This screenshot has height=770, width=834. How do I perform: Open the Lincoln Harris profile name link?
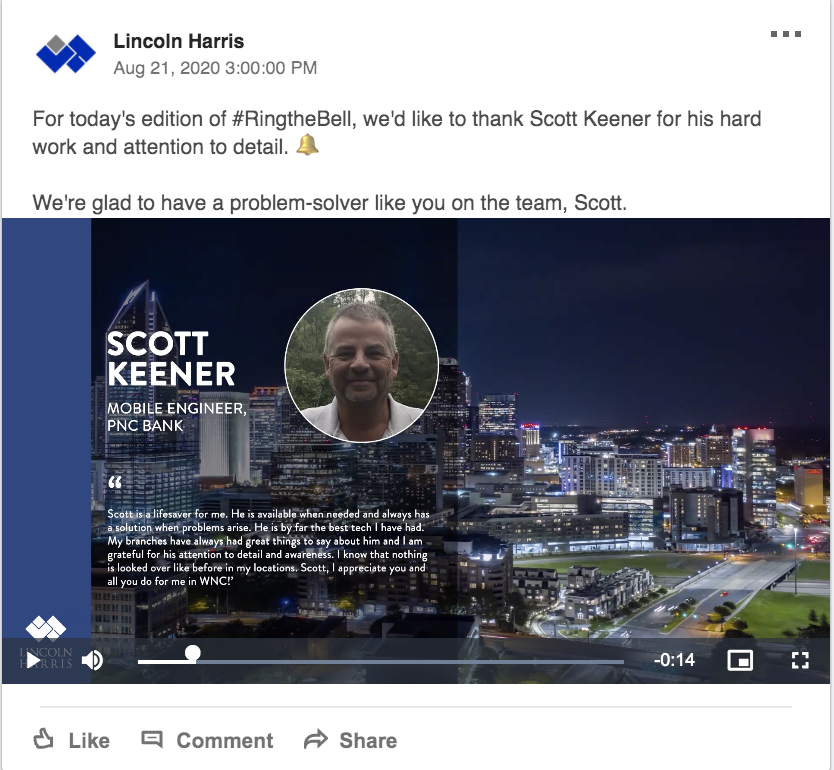(x=179, y=41)
